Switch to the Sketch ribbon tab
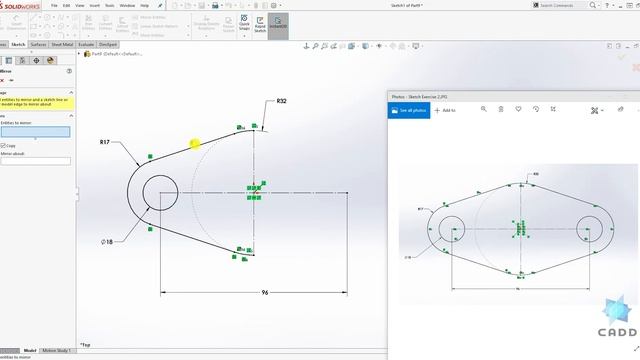The image size is (640, 360). (x=18, y=44)
